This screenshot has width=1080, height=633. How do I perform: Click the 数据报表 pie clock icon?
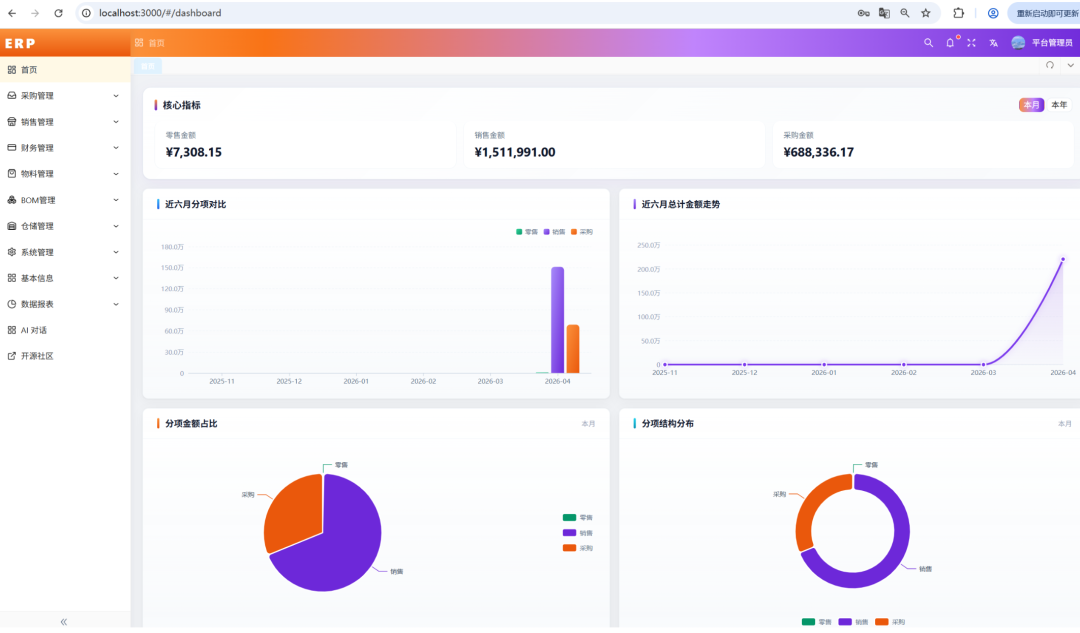coord(12,304)
